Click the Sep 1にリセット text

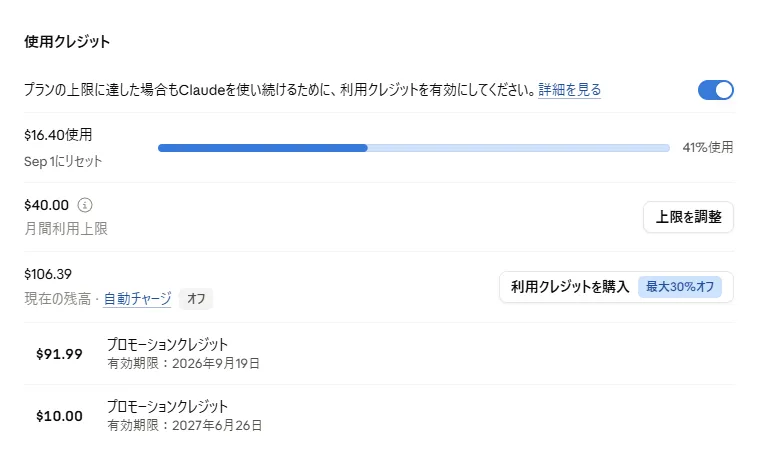pos(63,161)
